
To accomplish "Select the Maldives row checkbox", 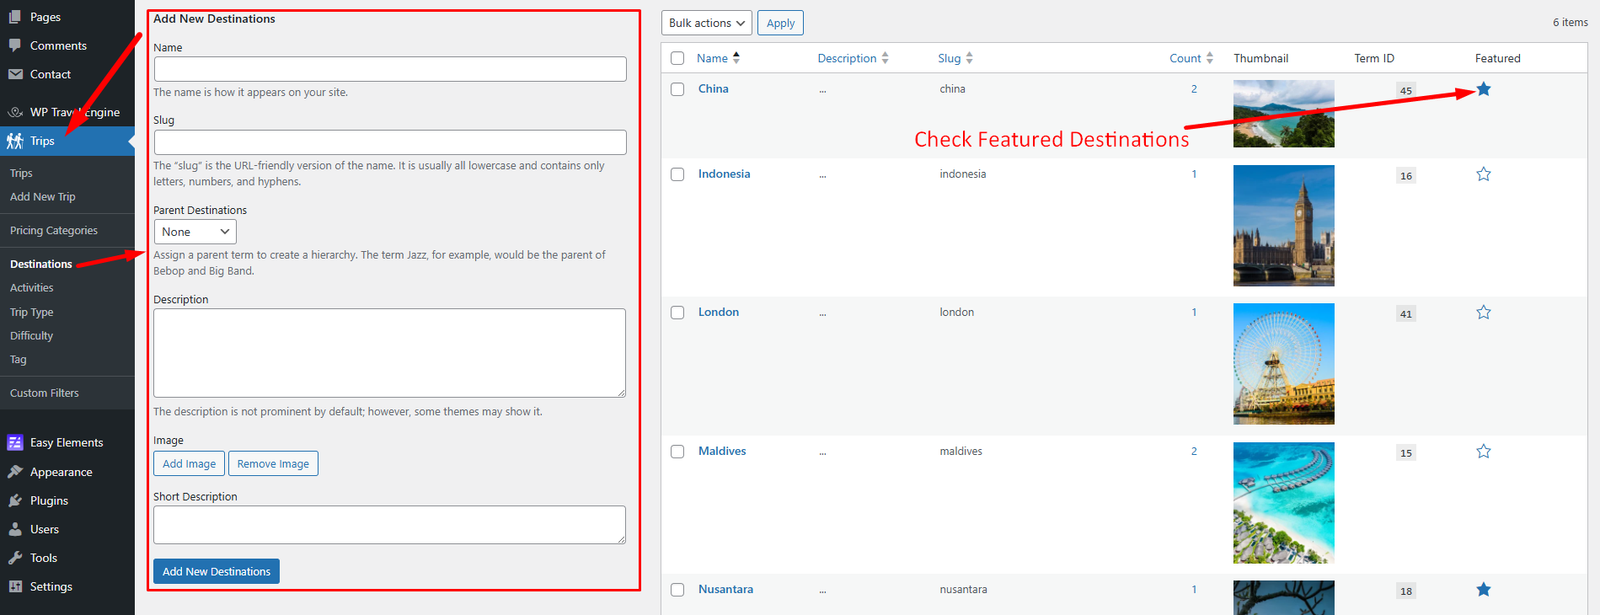I will (x=677, y=452).
